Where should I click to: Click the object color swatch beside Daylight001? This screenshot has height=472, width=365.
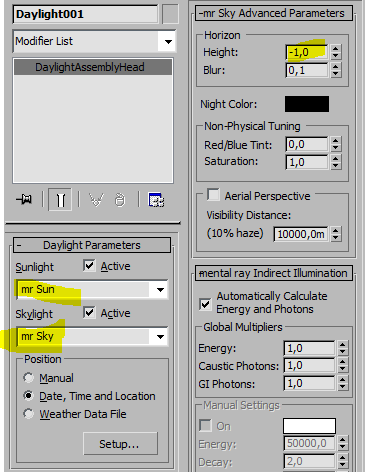pyautogui.click(x=170, y=14)
